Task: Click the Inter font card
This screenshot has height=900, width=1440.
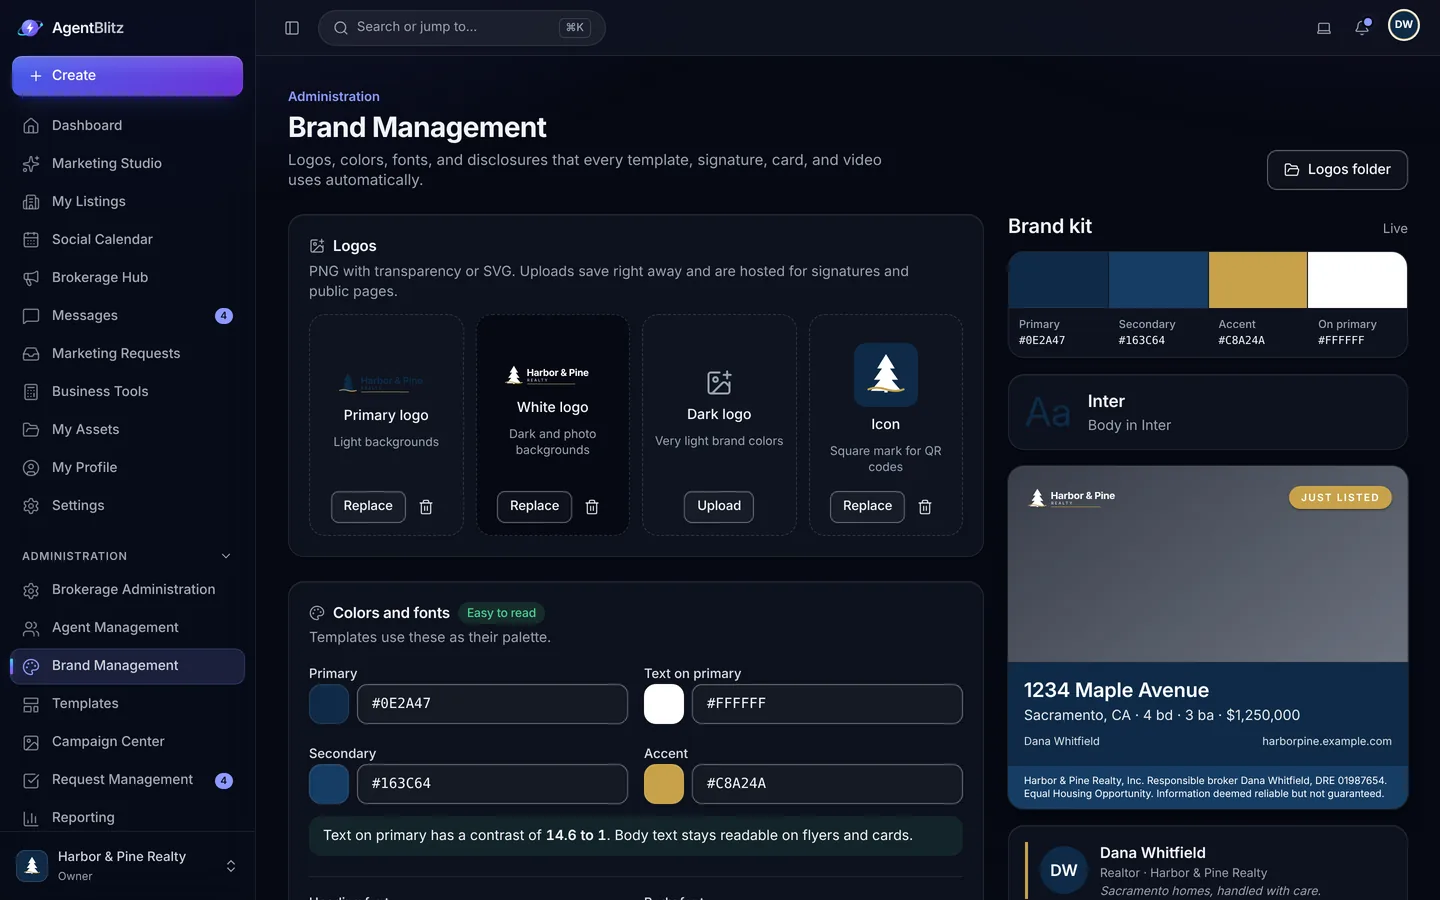Action: (1208, 412)
